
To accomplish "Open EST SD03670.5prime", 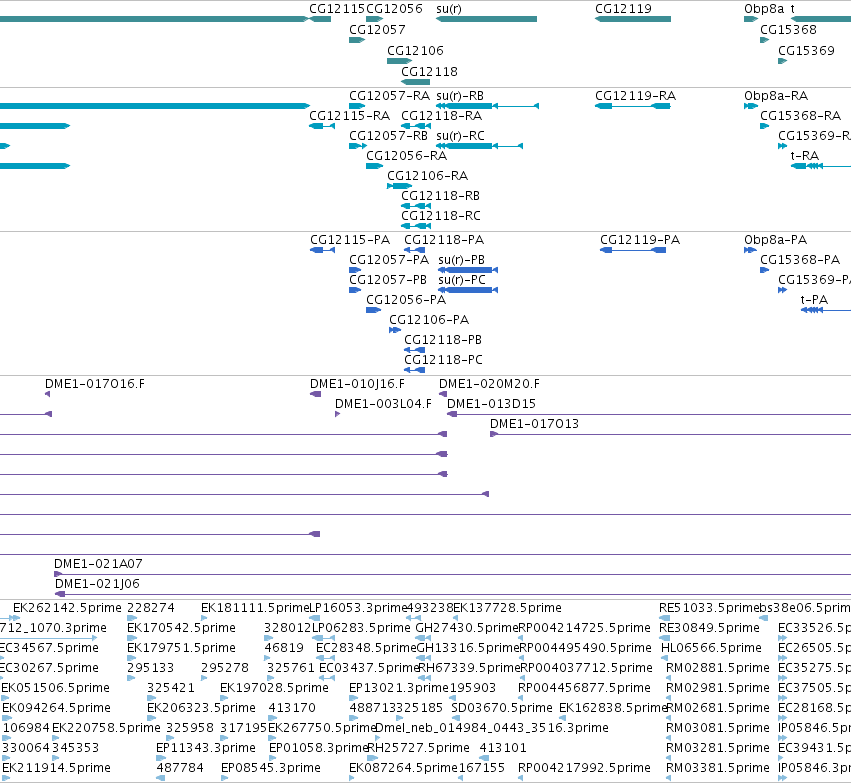I will point(502,709).
